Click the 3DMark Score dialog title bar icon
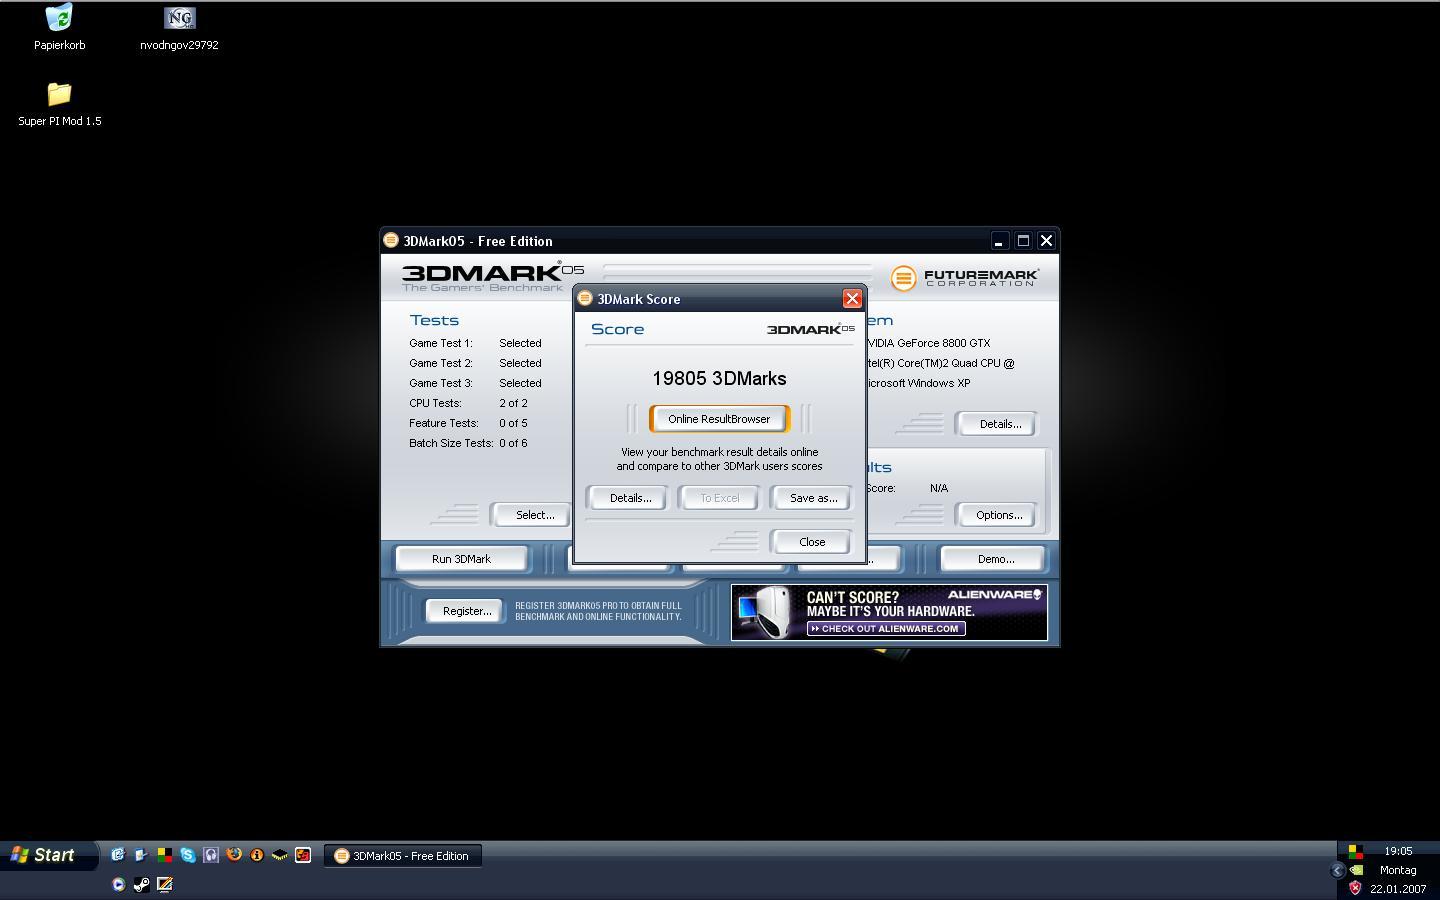Viewport: 1440px width, 900px height. (x=585, y=298)
